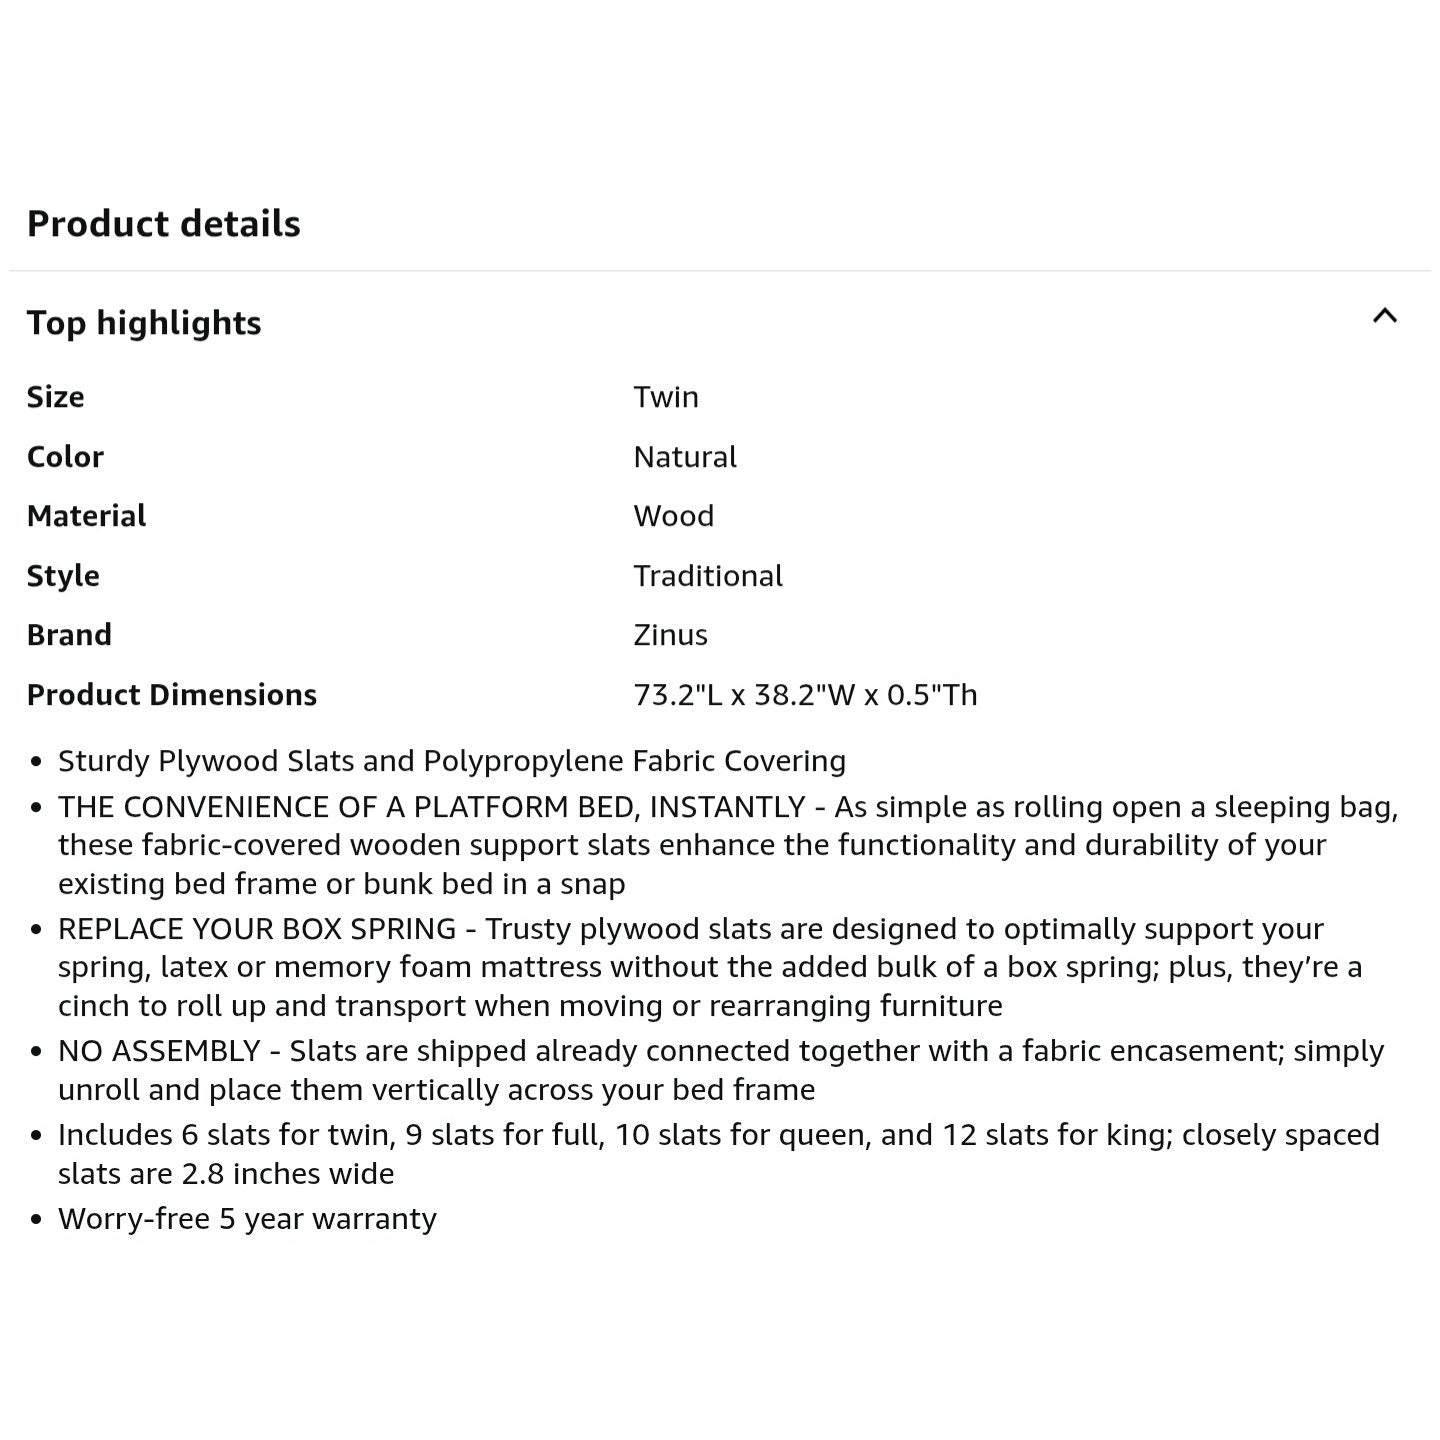Click the Zinus brand name

click(x=670, y=635)
